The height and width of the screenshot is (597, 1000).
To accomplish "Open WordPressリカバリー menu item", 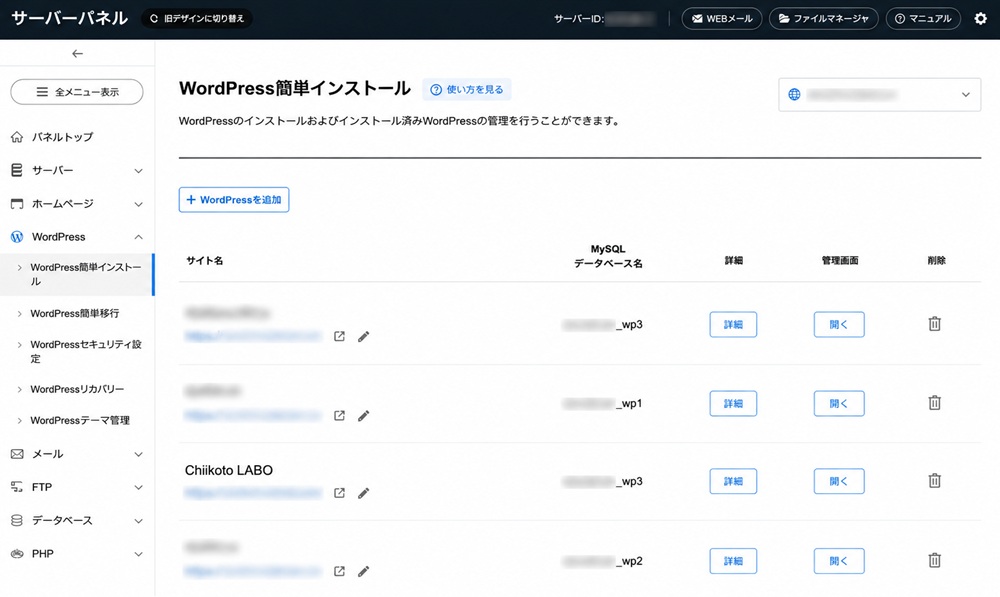I will (x=77, y=389).
